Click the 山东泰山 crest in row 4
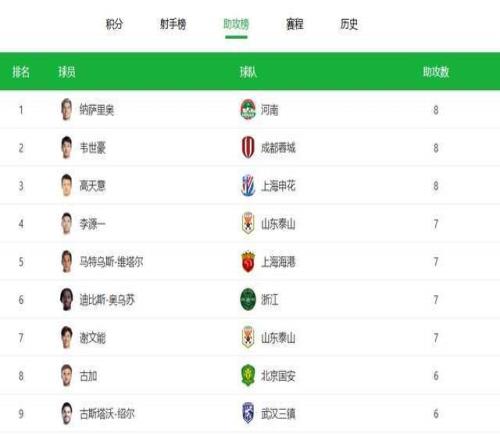 point(248,223)
